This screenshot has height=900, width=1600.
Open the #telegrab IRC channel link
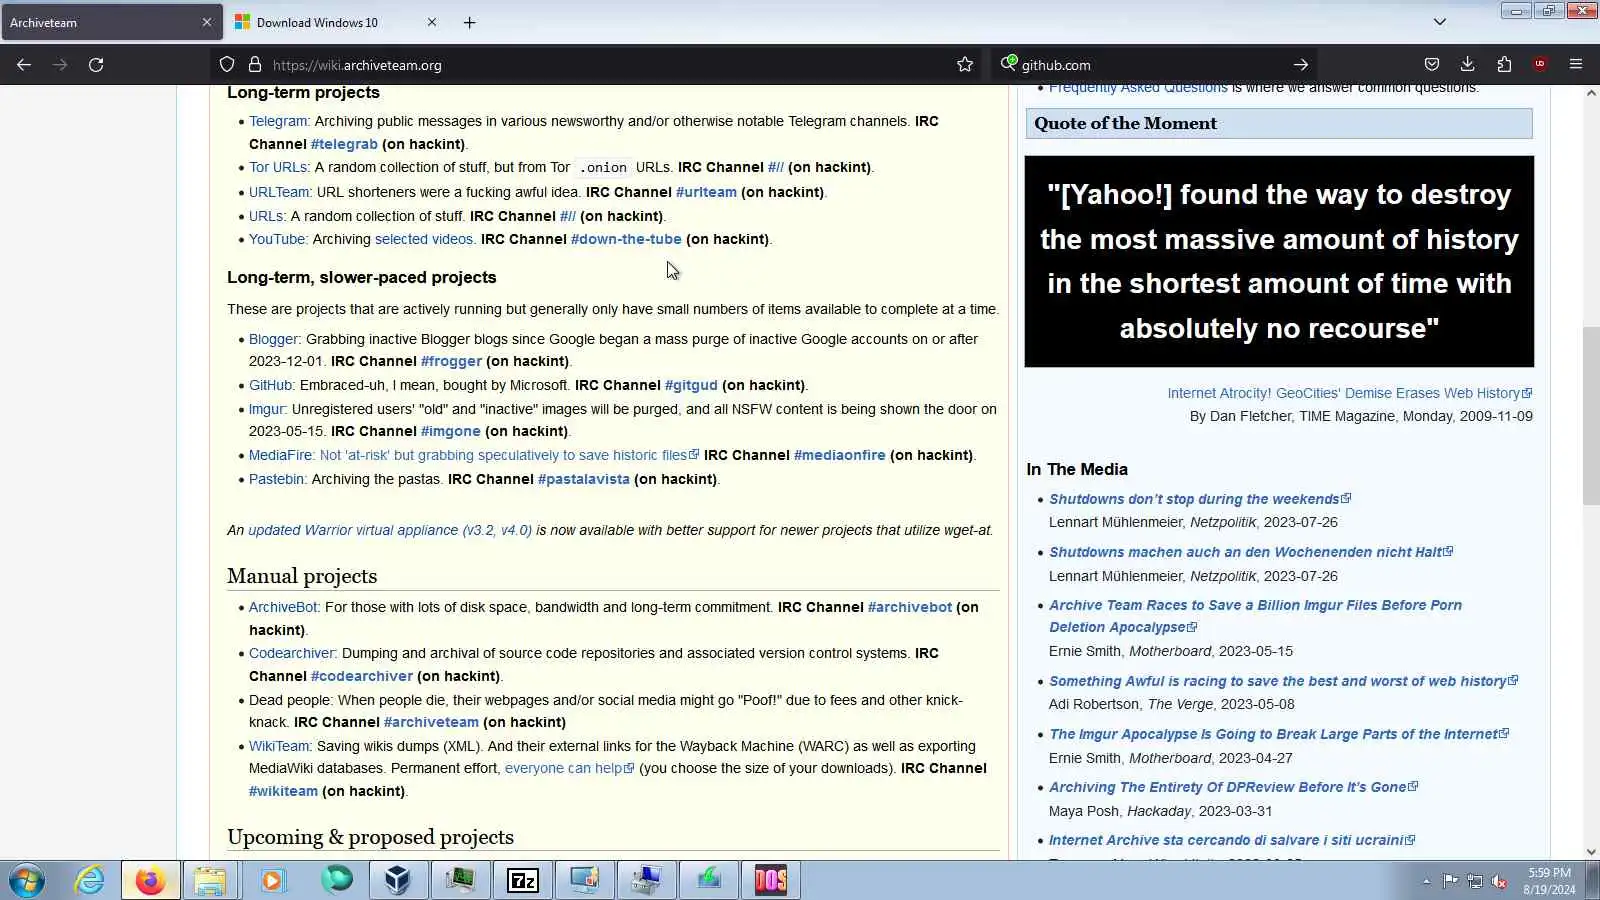click(344, 144)
